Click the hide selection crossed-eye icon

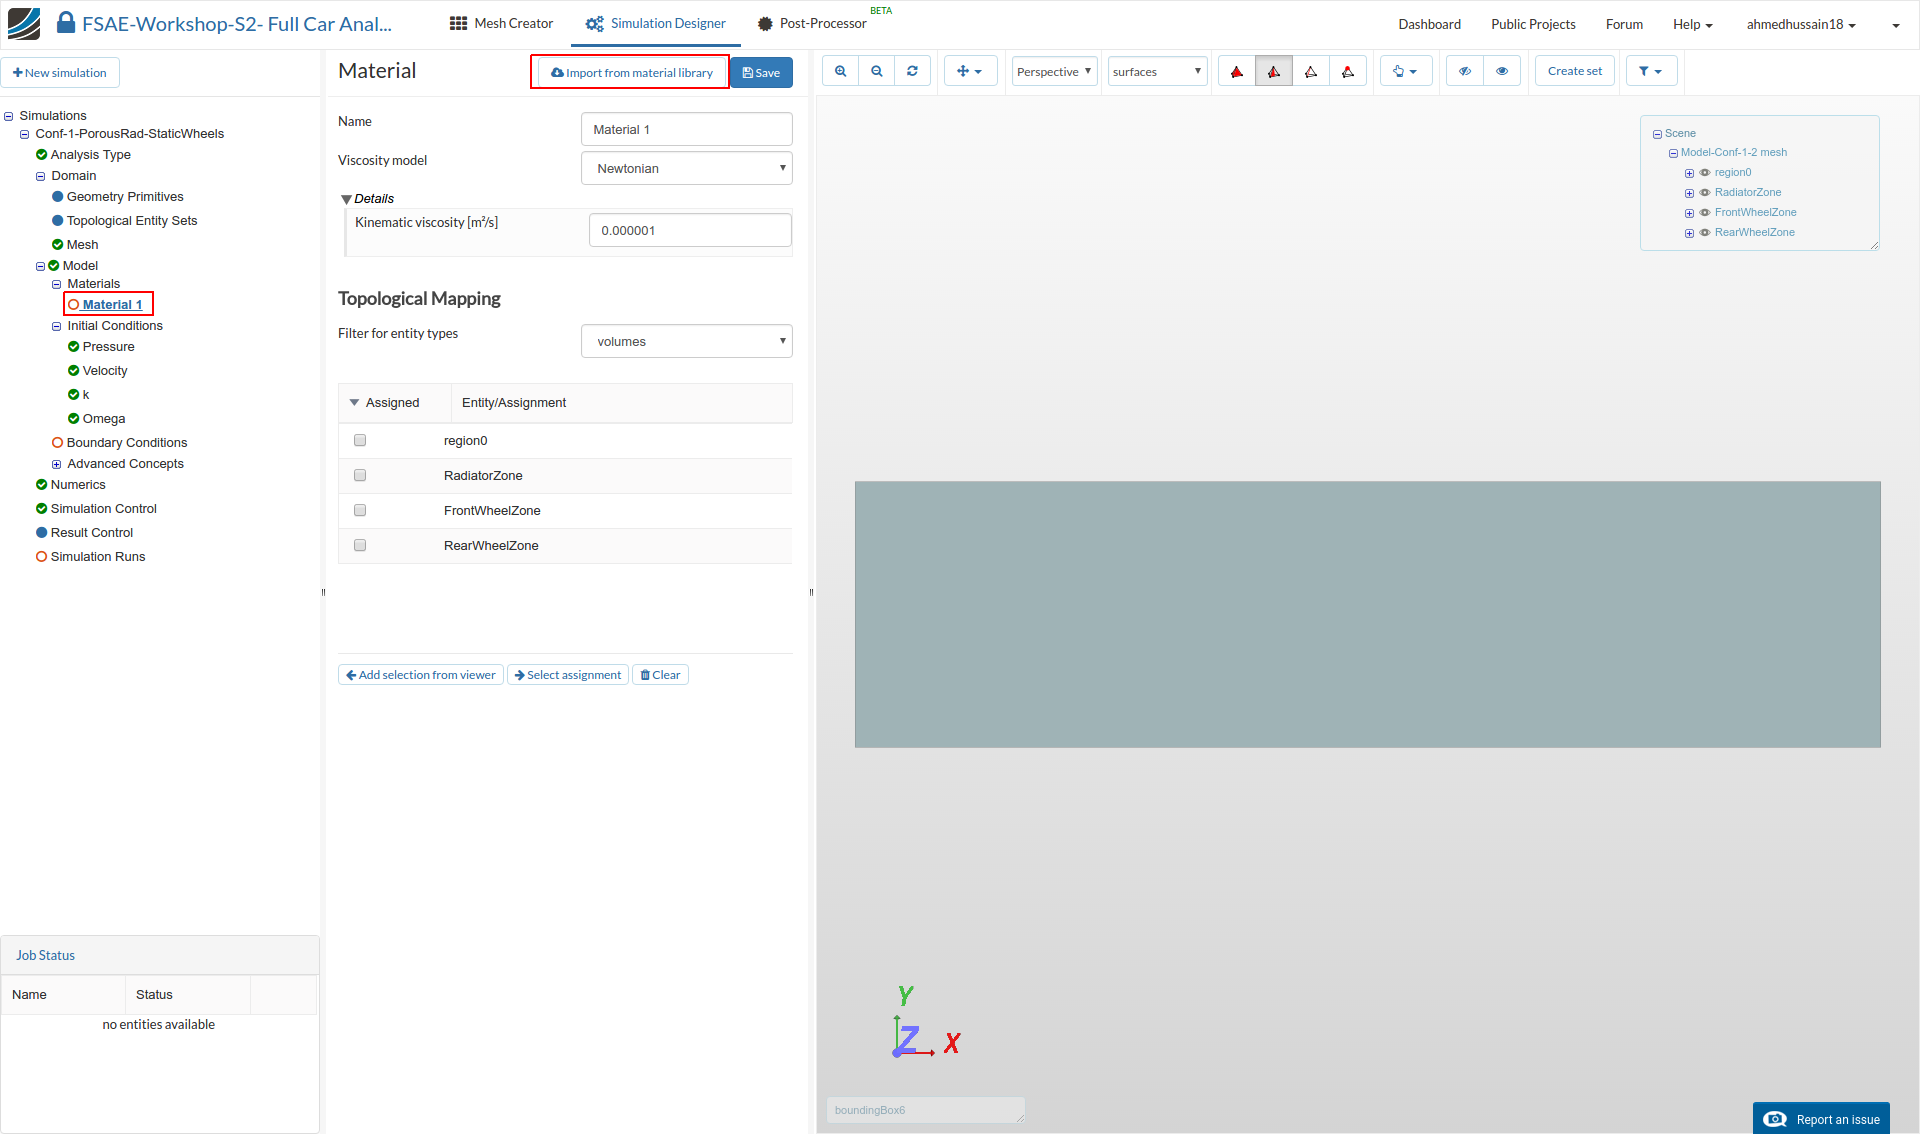click(1464, 71)
